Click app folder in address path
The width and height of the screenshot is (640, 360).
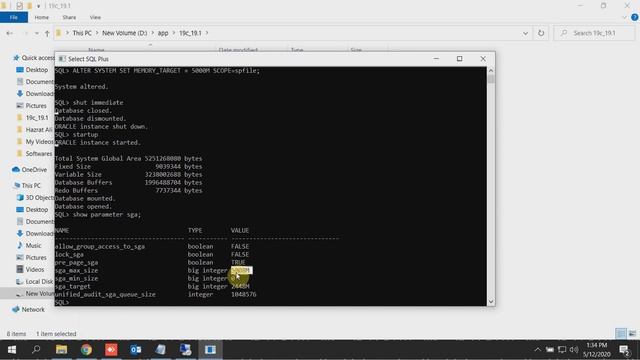point(163,33)
